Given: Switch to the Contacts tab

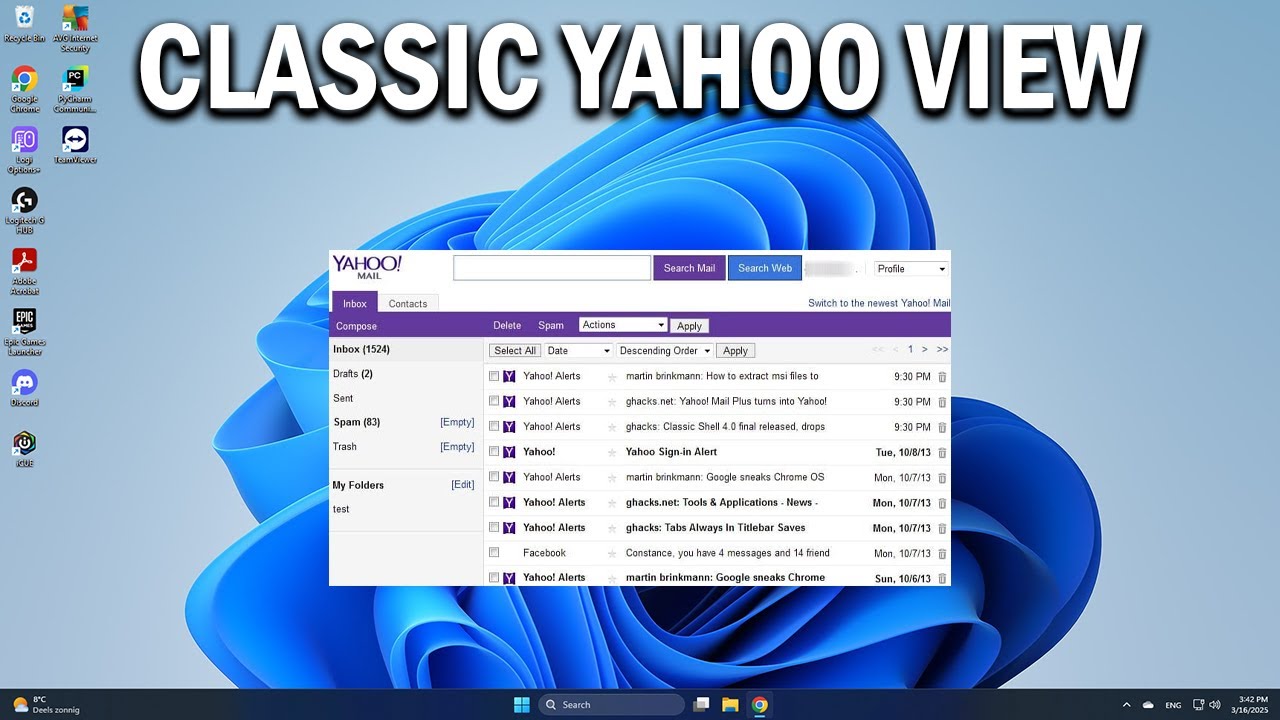Looking at the screenshot, I should click(408, 303).
